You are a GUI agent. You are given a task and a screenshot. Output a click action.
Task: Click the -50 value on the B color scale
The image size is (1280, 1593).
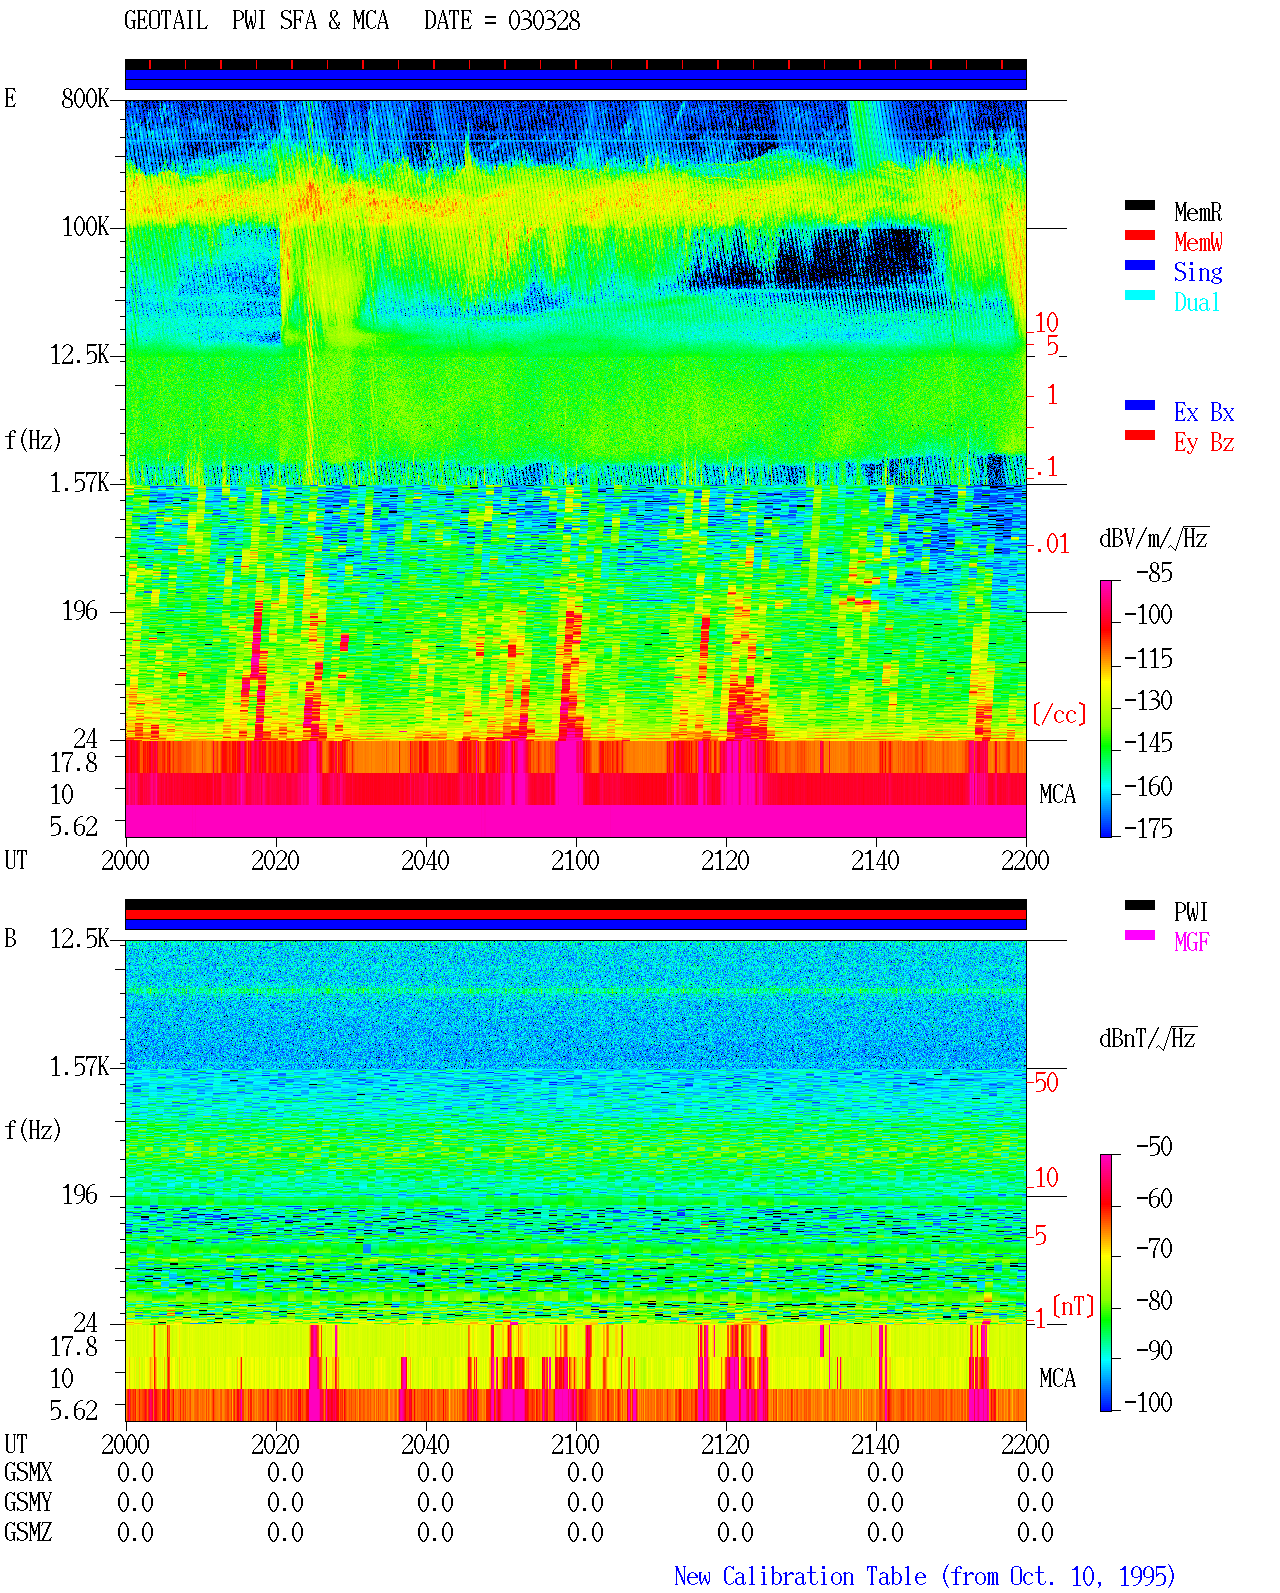tap(1154, 1147)
